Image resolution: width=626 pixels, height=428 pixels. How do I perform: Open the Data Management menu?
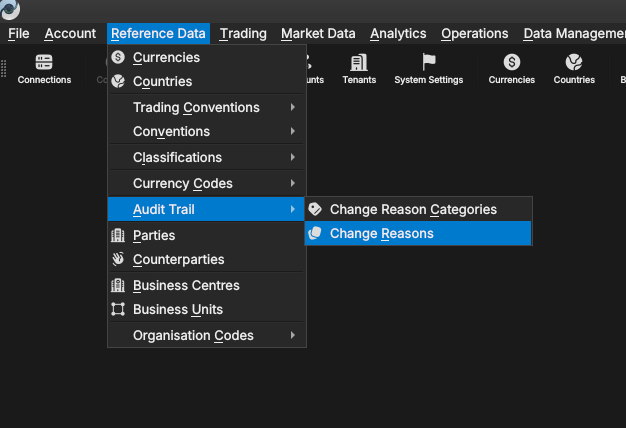click(573, 34)
